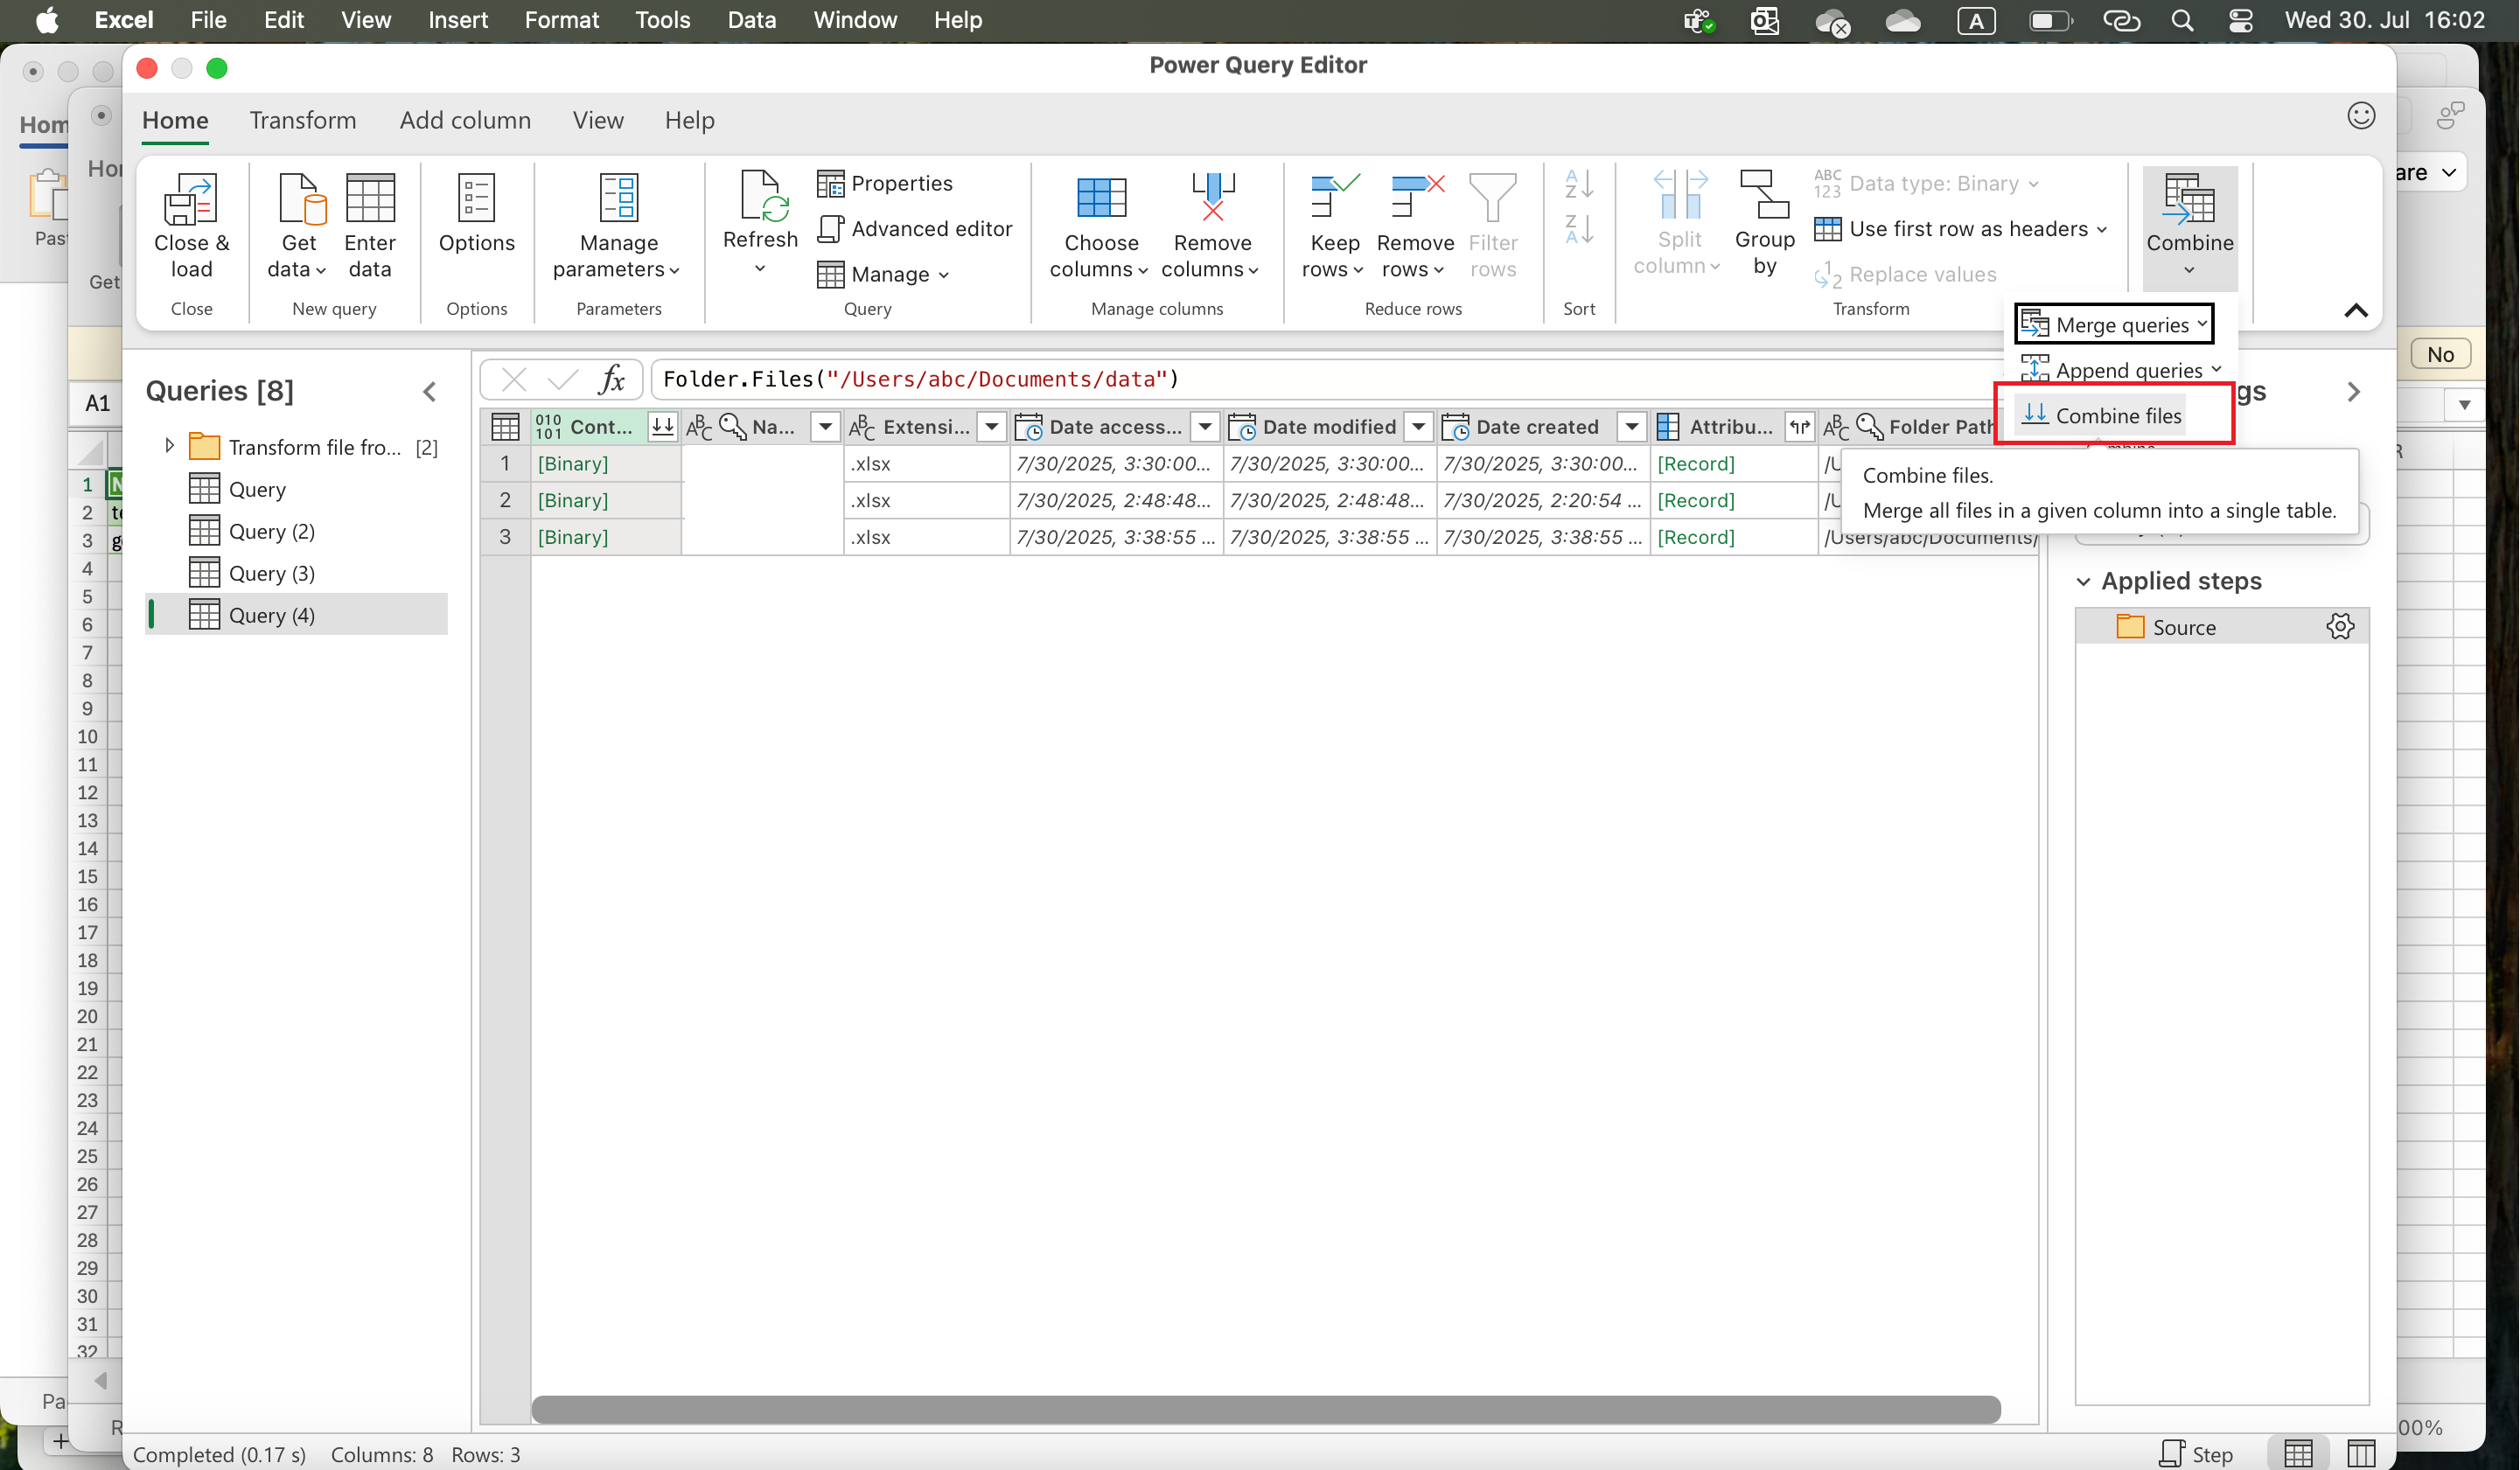Click [Record] link in row 1

pos(1696,464)
